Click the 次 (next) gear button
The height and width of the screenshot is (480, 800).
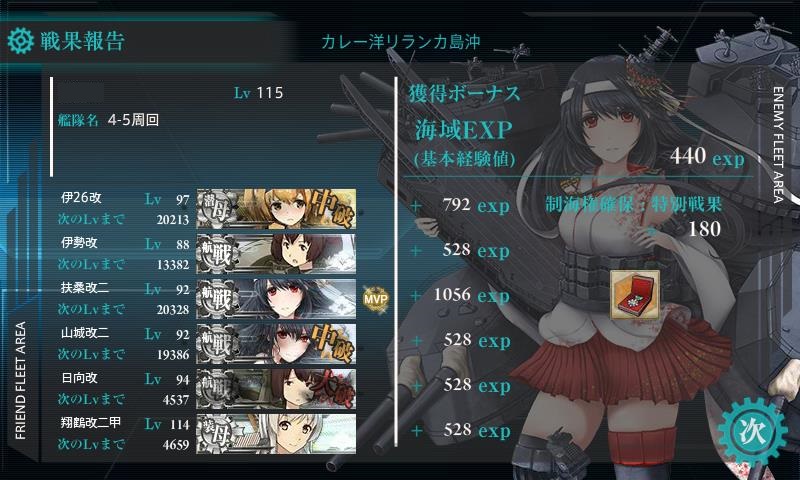click(x=753, y=433)
